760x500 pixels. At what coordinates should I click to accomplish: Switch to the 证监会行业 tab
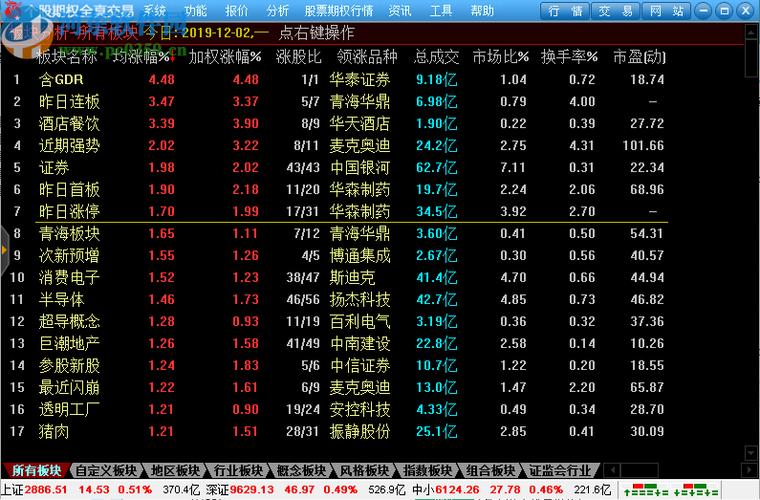(560, 470)
